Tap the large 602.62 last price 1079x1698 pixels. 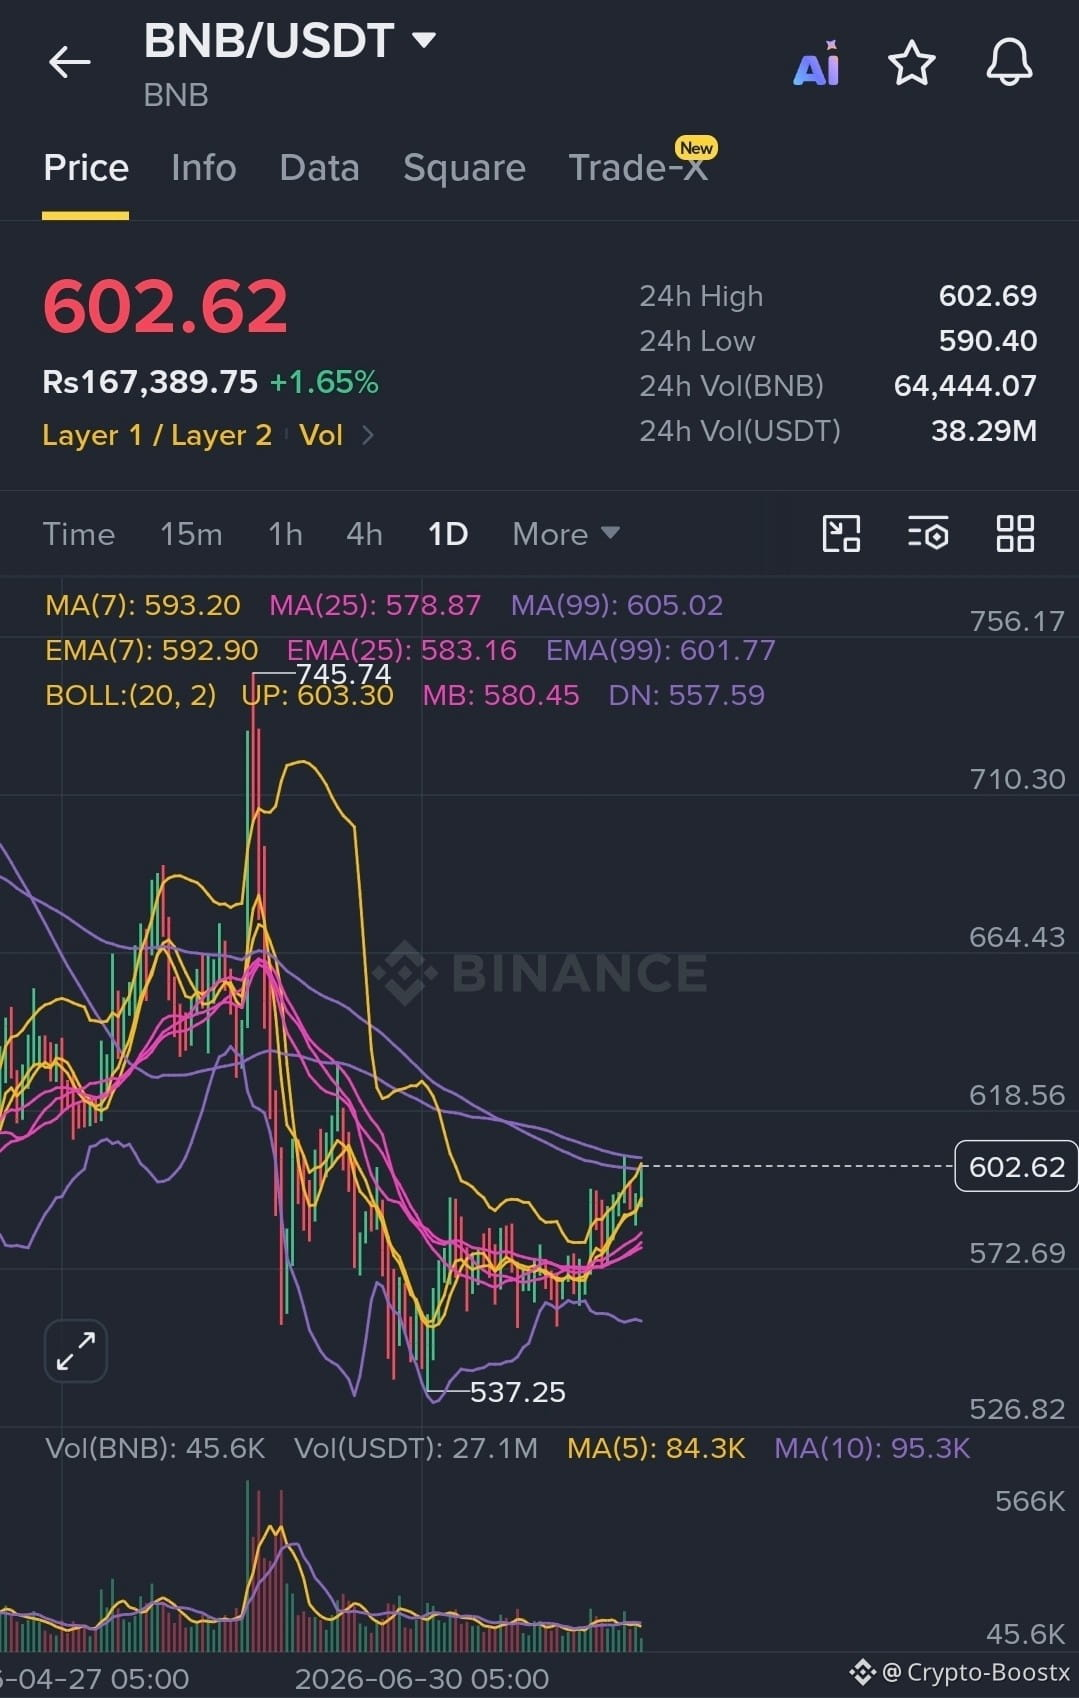tap(165, 306)
